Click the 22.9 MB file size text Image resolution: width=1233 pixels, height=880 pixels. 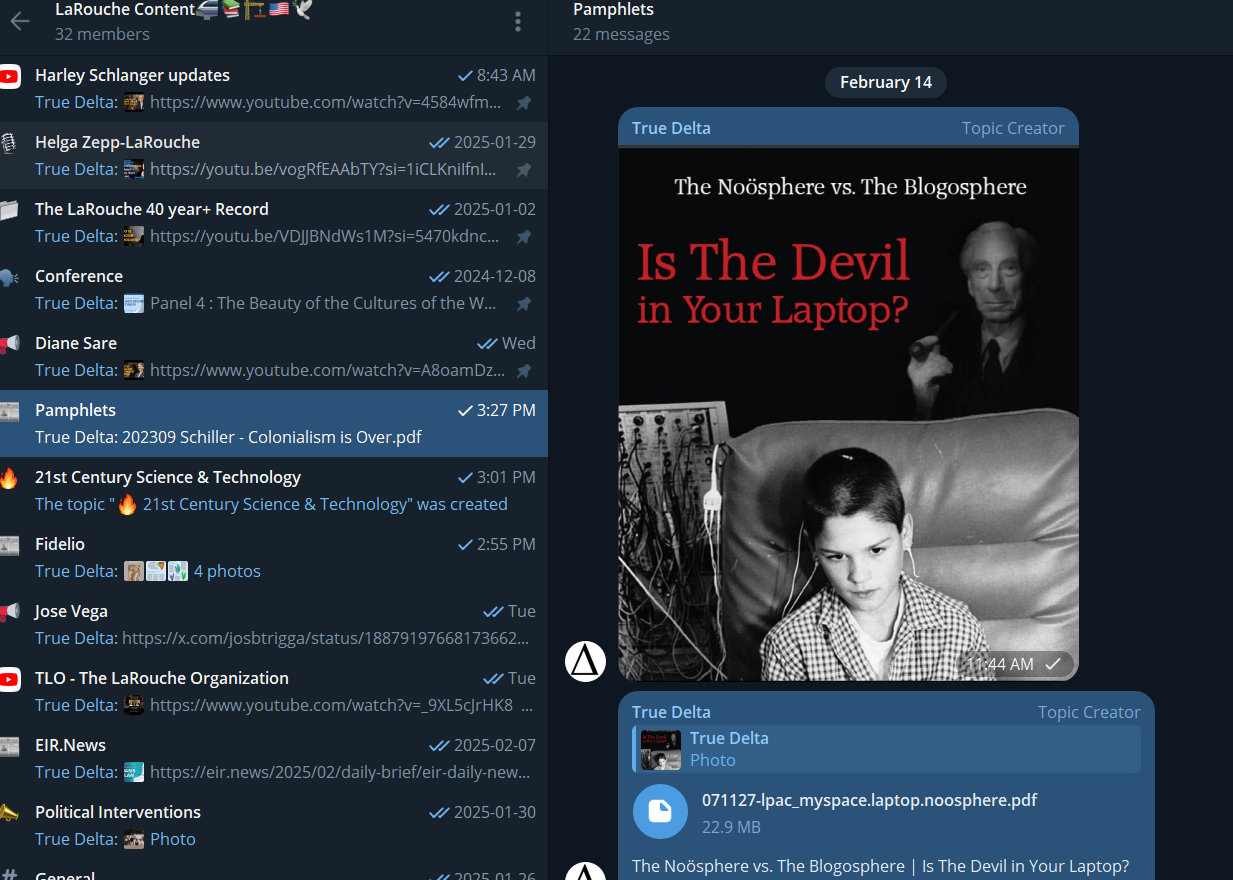click(731, 827)
